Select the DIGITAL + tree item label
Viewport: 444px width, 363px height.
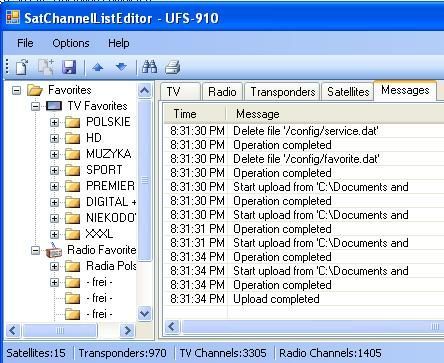tap(111, 202)
